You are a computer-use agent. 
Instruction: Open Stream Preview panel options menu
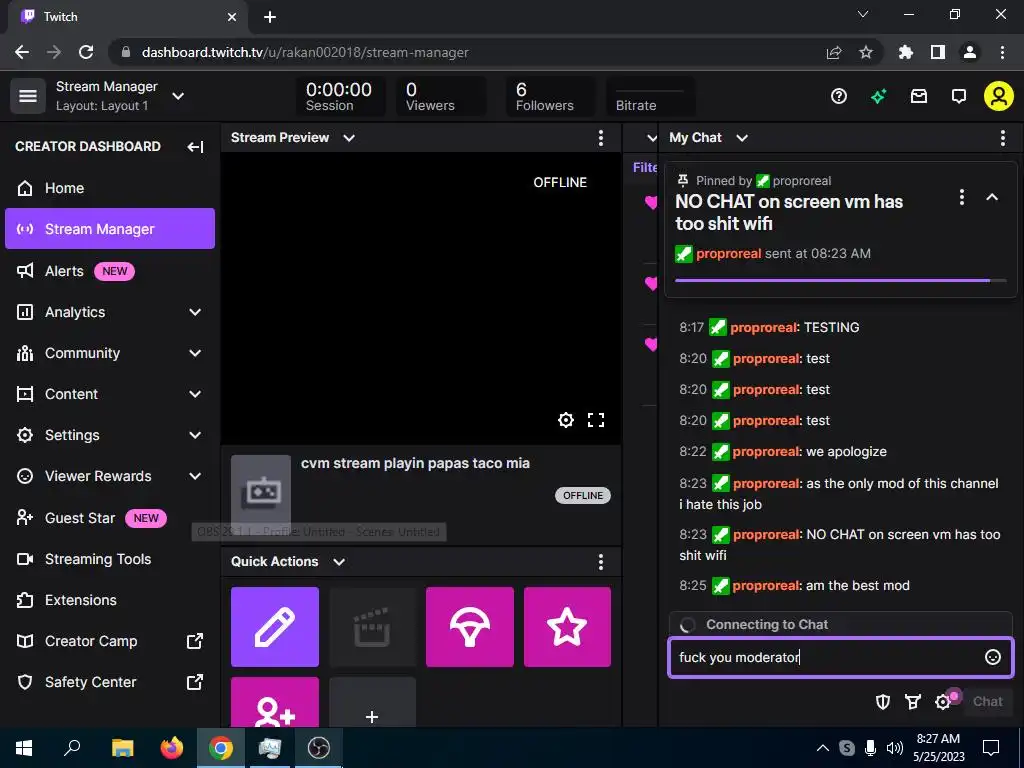601,138
